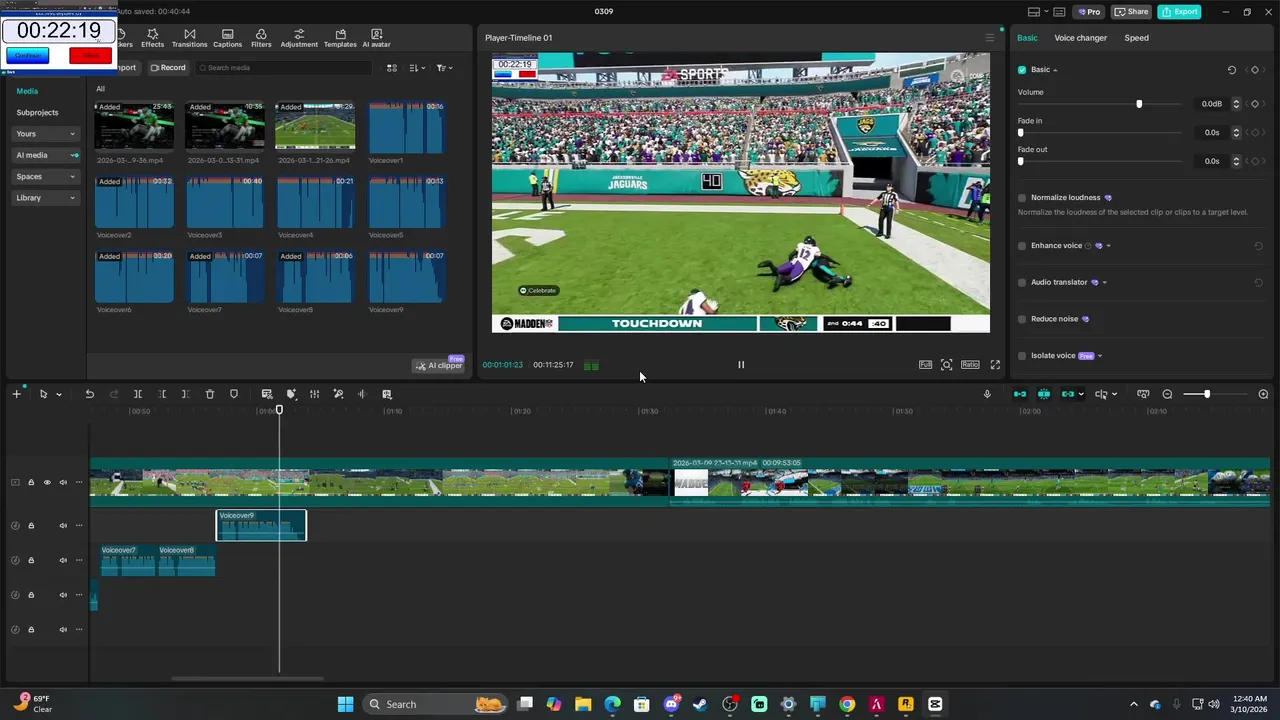Screen dimensions: 1280x720
Task: Open the Filters panel
Action: tap(261, 38)
